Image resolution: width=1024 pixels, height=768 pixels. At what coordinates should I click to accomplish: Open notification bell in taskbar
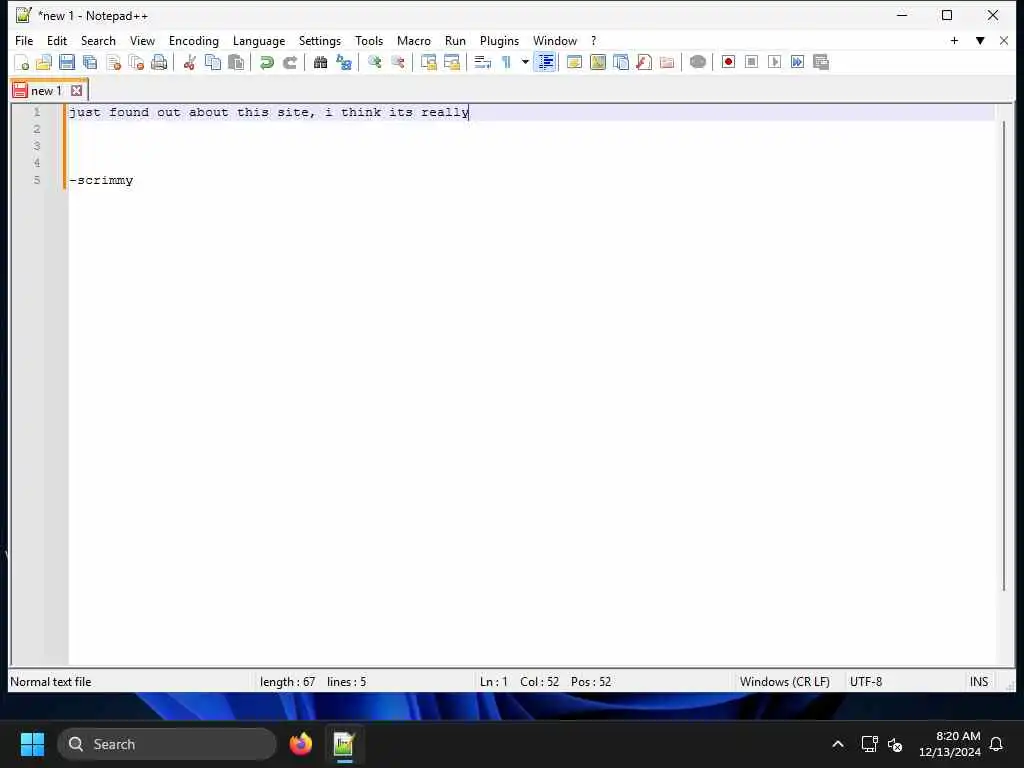[x=997, y=744]
